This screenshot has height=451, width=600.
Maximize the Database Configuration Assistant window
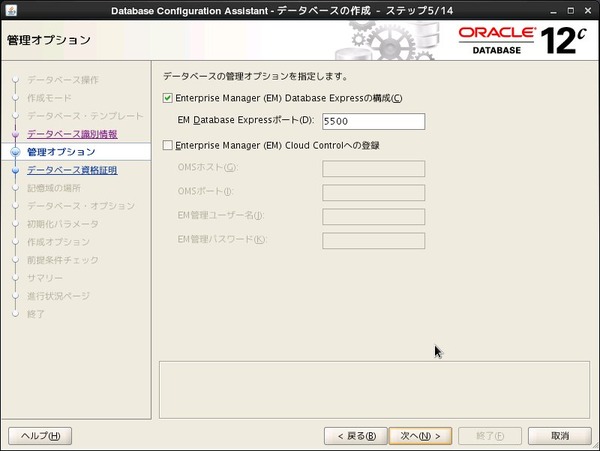571,11
